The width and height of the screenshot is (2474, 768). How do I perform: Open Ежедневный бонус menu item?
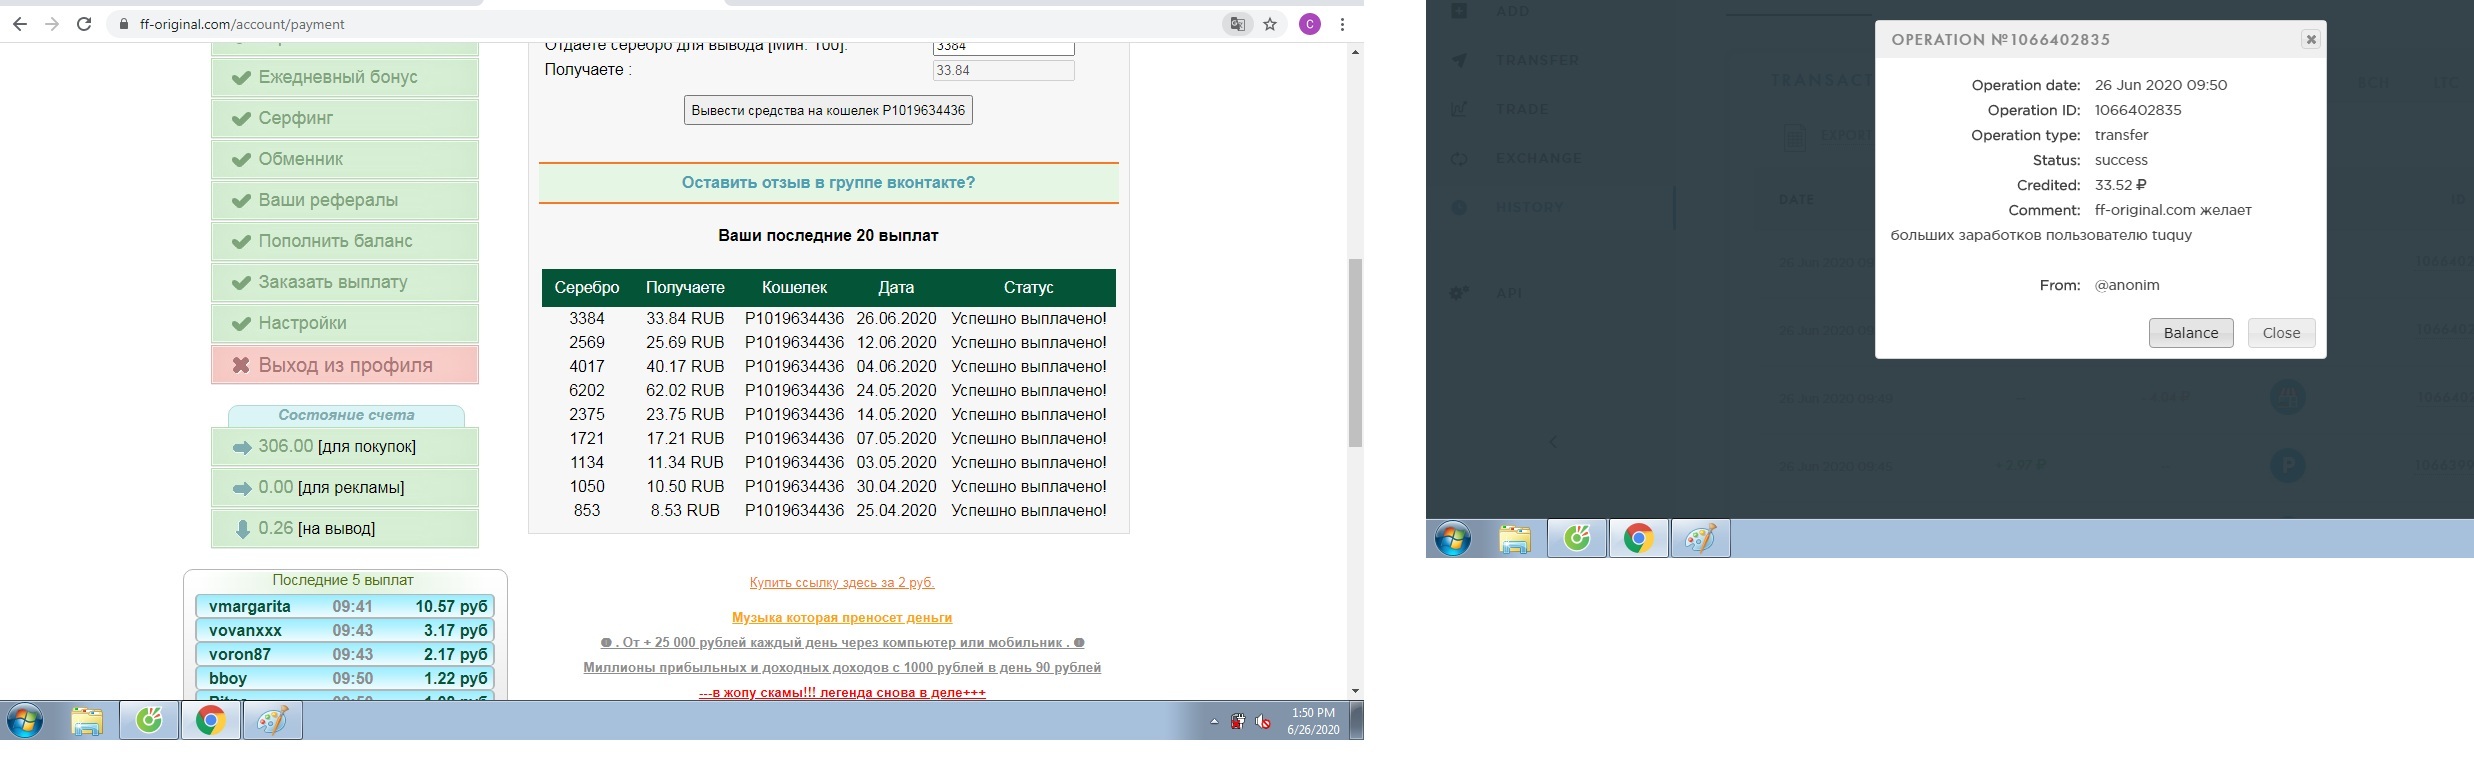345,77
